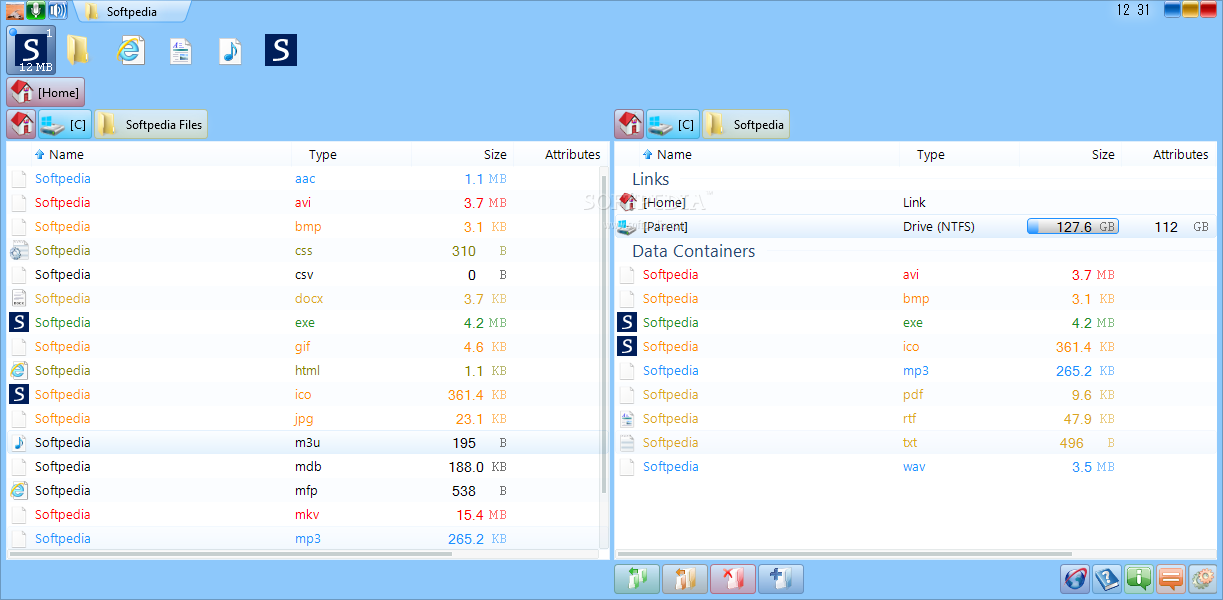Open the gear settings icon at bottom right
1223x600 pixels.
1202,579
